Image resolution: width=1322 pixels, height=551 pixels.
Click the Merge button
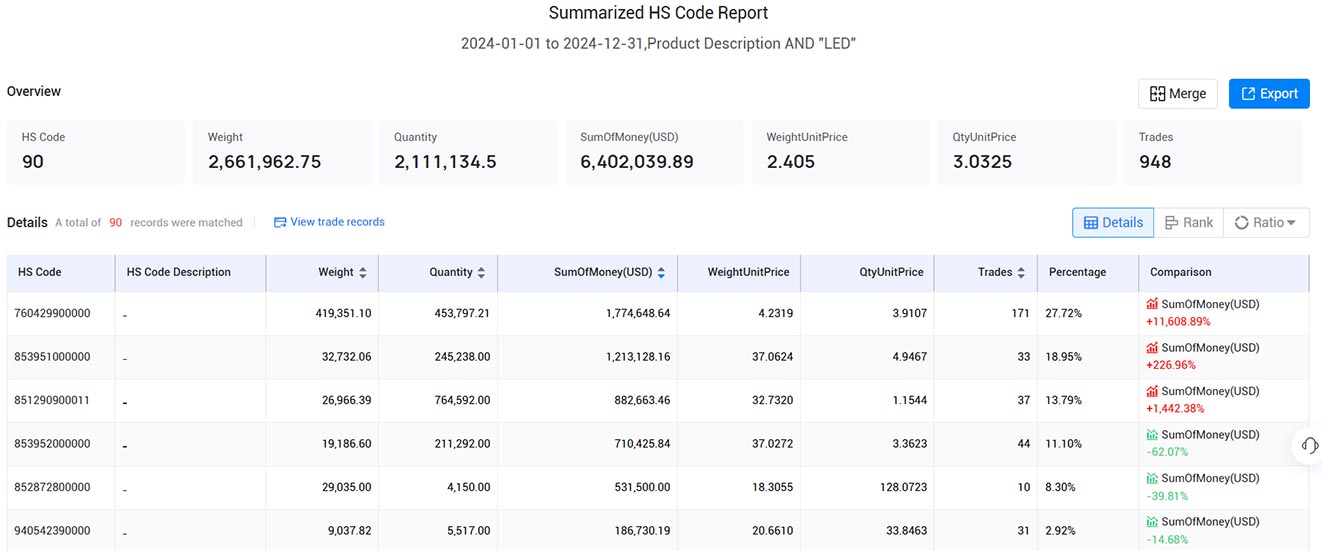1178,93
